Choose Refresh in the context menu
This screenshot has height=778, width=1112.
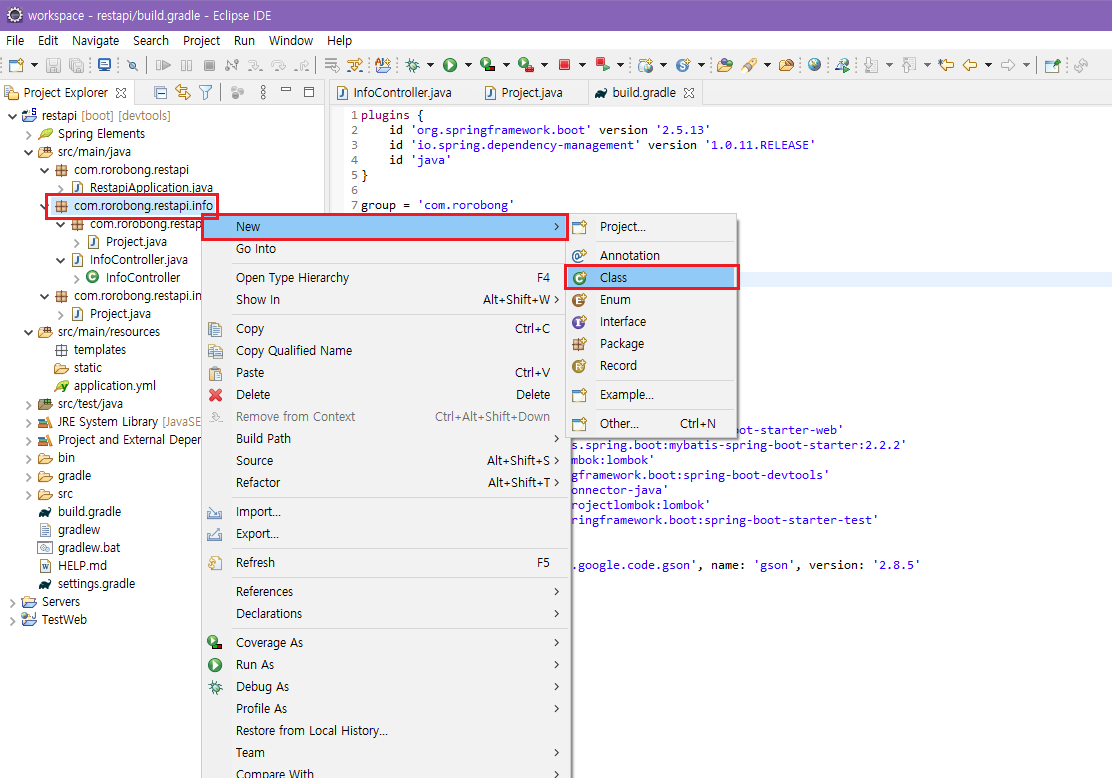click(386, 562)
